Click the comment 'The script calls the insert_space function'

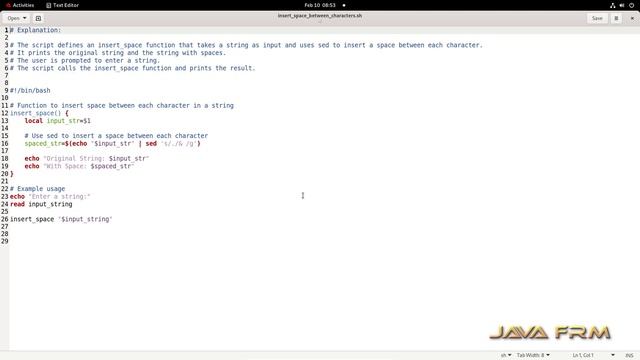pos(133,68)
